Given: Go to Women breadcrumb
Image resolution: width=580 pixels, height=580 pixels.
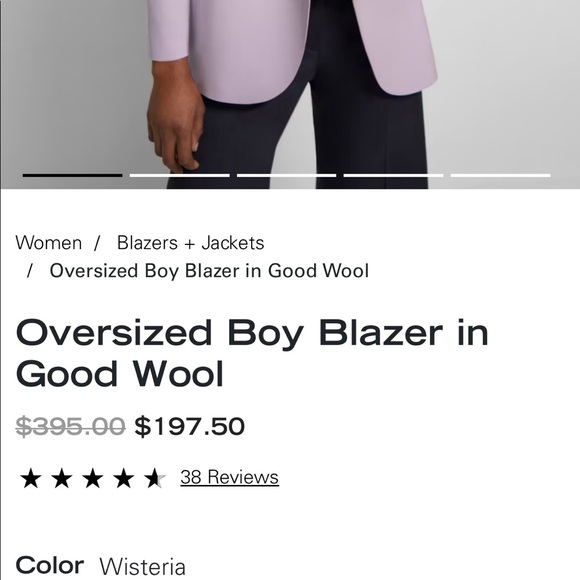Looking at the screenshot, I should coord(48,243).
